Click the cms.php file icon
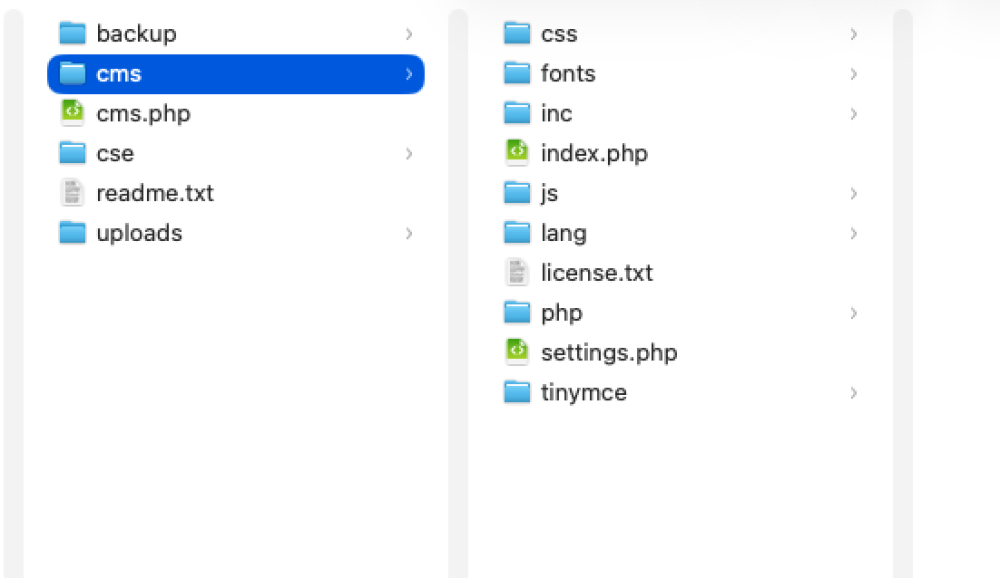The height and width of the screenshot is (578, 1000). (x=72, y=113)
